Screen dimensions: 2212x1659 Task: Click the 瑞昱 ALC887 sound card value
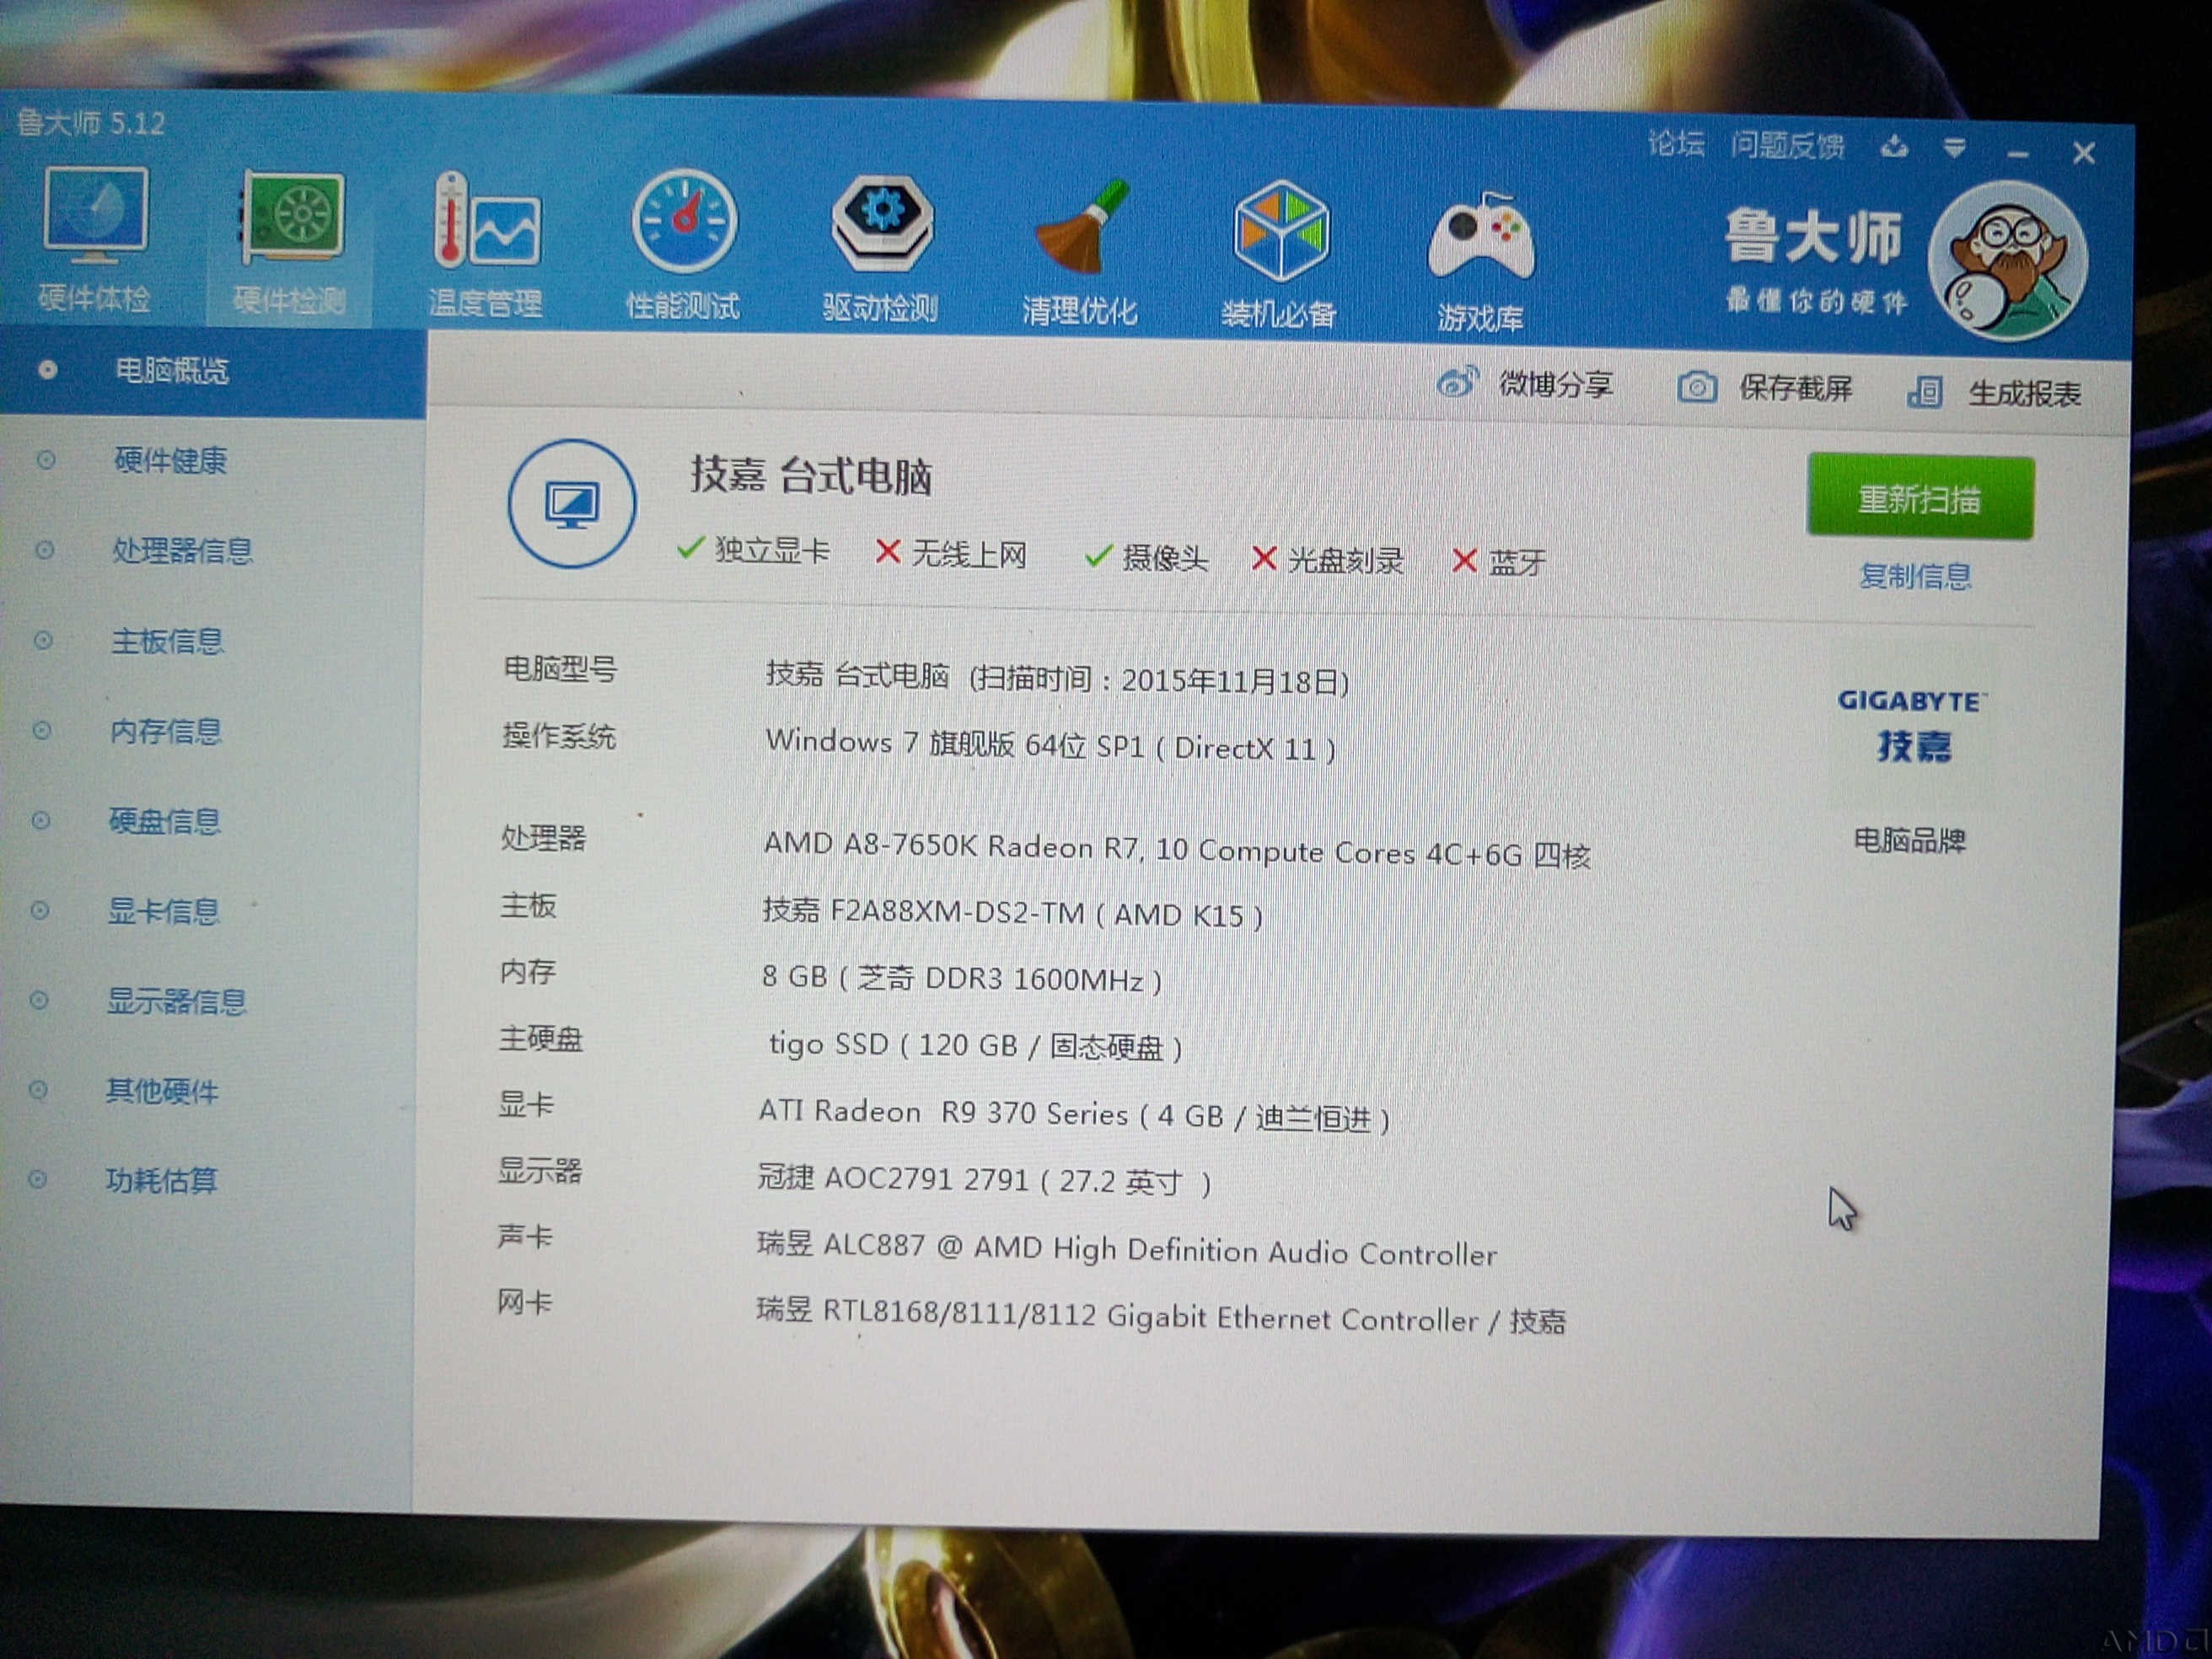pos(1127,1249)
